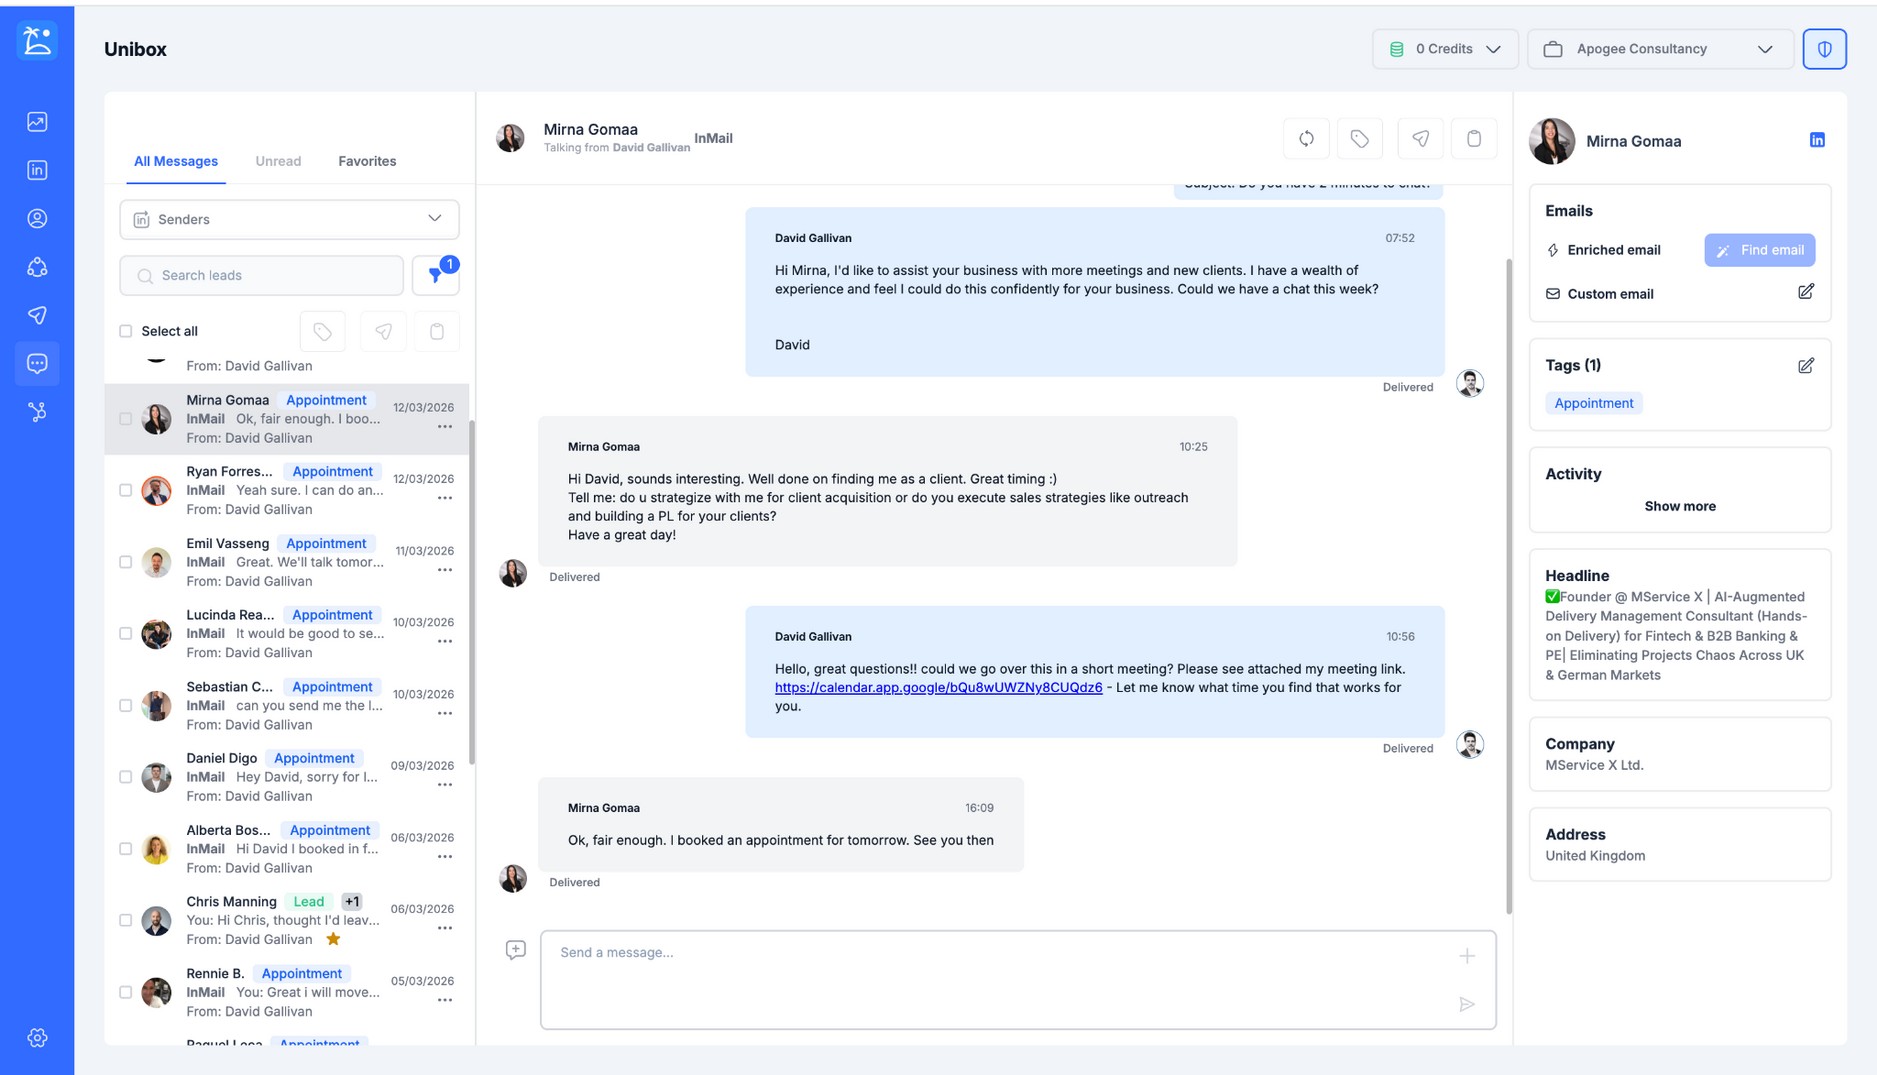
Task: Click the bulk campaign plane icon beside Select all
Action: 383,332
